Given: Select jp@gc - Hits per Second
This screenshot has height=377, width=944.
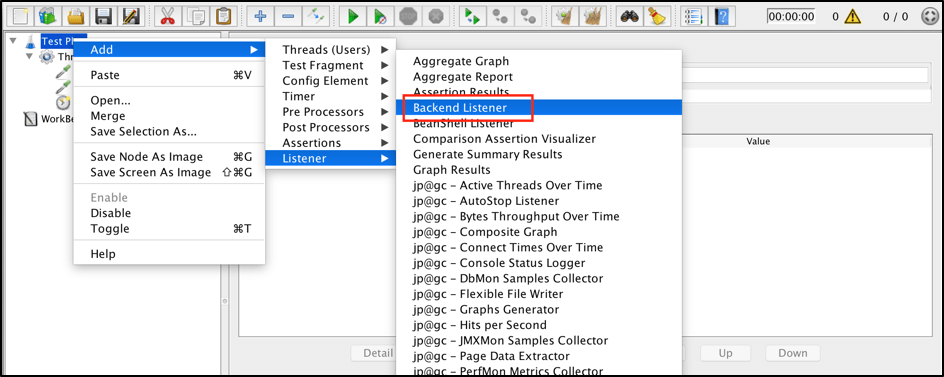Looking at the screenshot, I should pos(539,325).
